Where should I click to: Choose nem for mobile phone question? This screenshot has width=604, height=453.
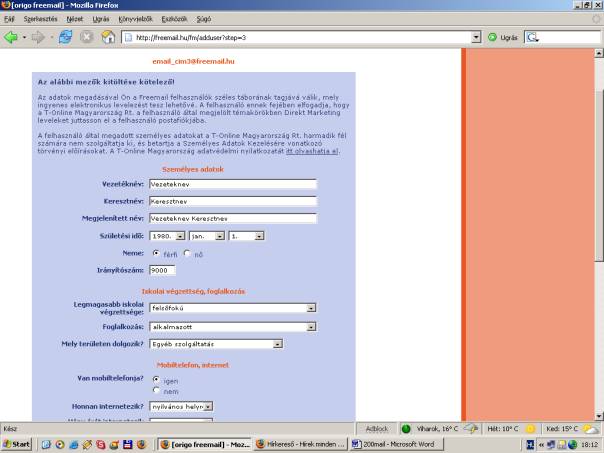pyautogui.click(x=155, y=390)
